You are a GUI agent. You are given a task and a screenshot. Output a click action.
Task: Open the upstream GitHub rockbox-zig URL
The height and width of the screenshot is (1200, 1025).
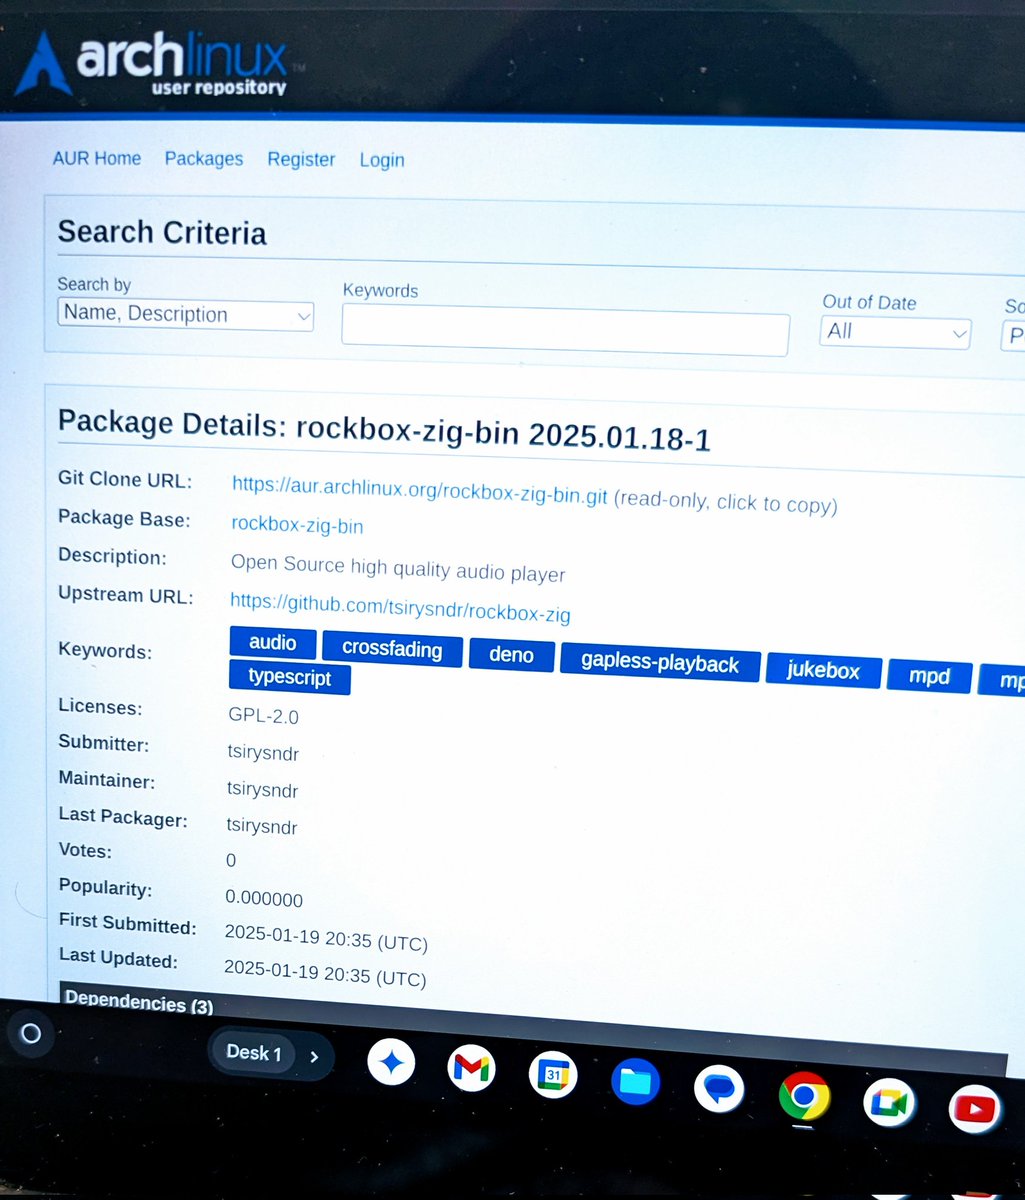tap(400, 606)
